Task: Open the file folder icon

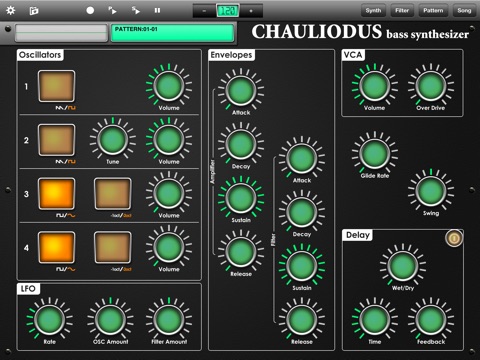Action: pos(34,11)
